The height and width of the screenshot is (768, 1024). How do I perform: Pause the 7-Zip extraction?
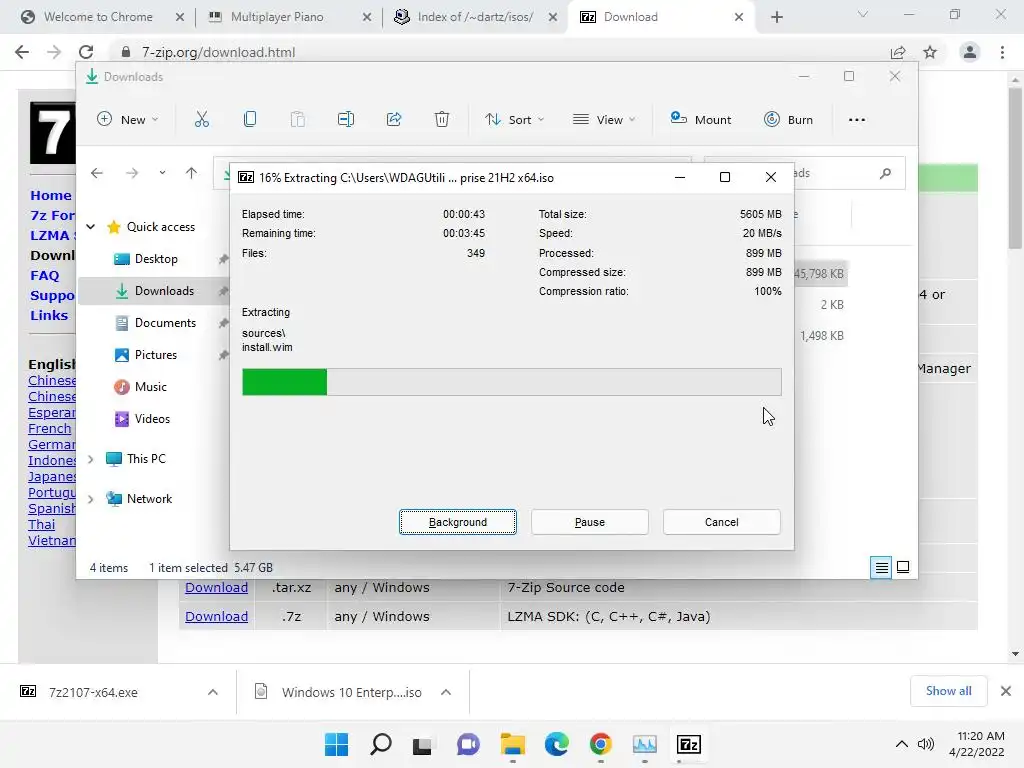point(590,522)
